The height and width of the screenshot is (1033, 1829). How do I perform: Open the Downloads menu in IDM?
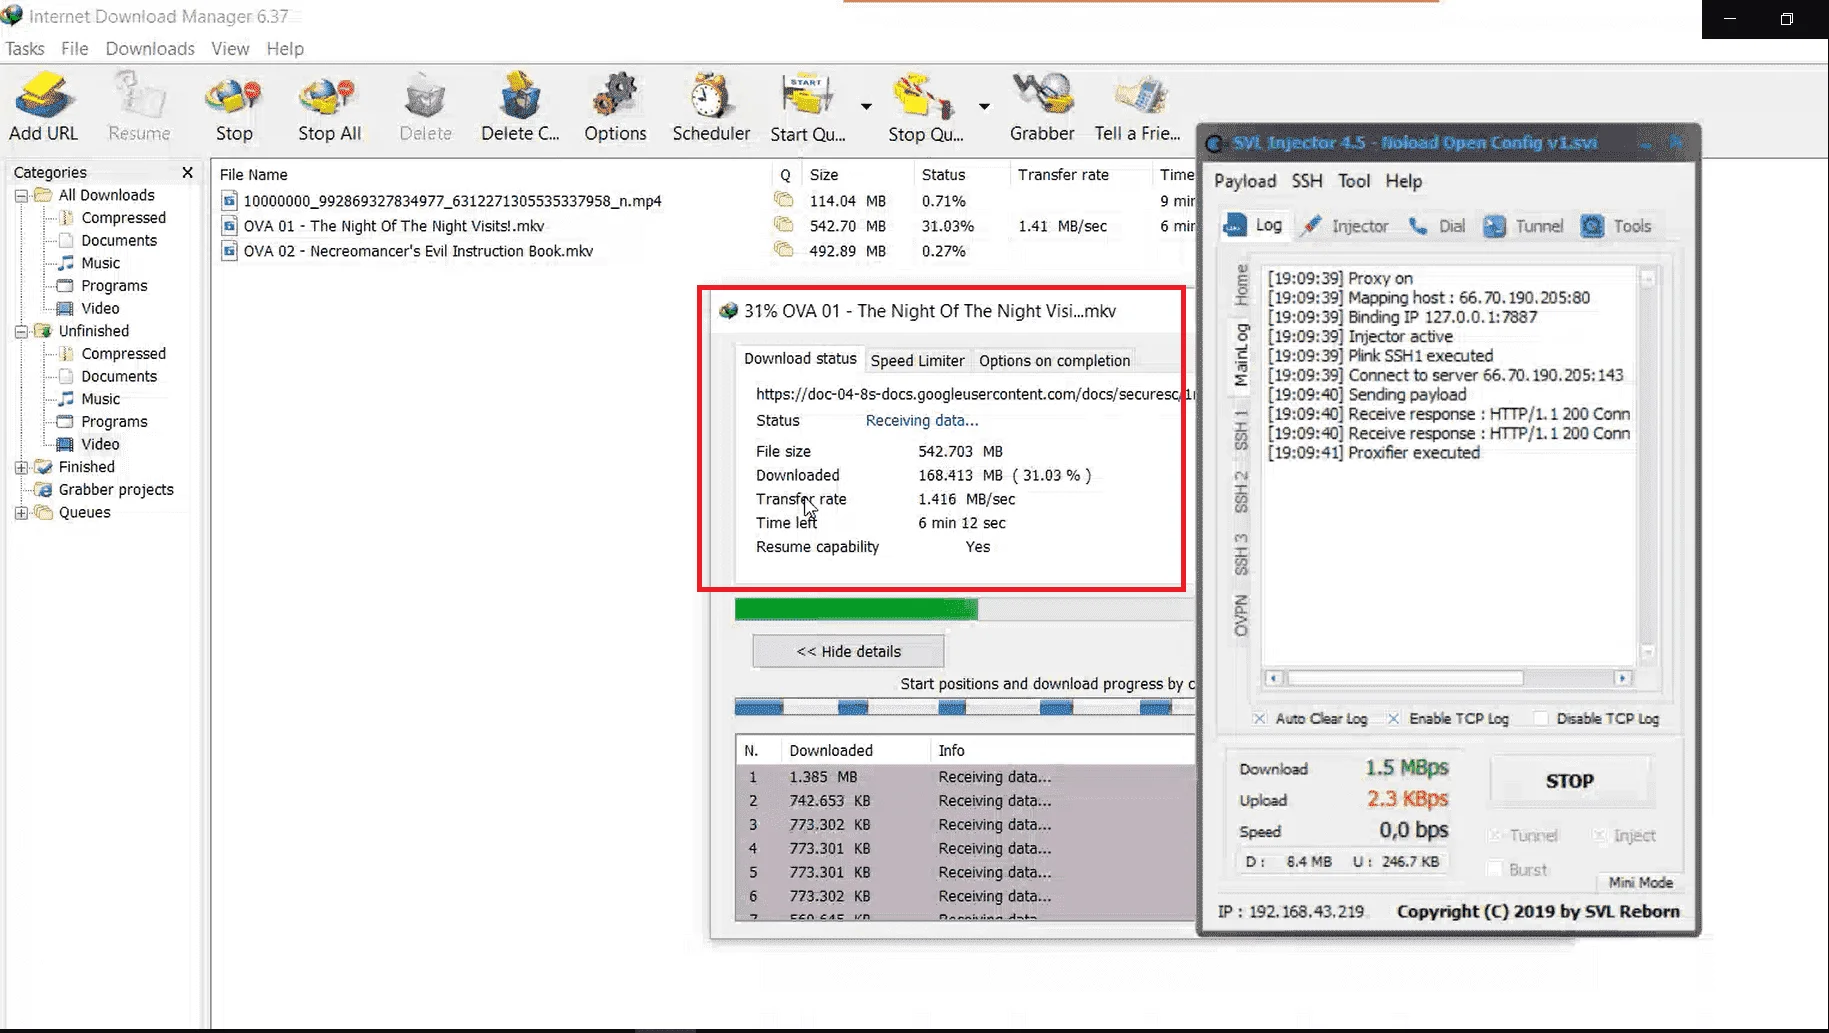point(150,48)
